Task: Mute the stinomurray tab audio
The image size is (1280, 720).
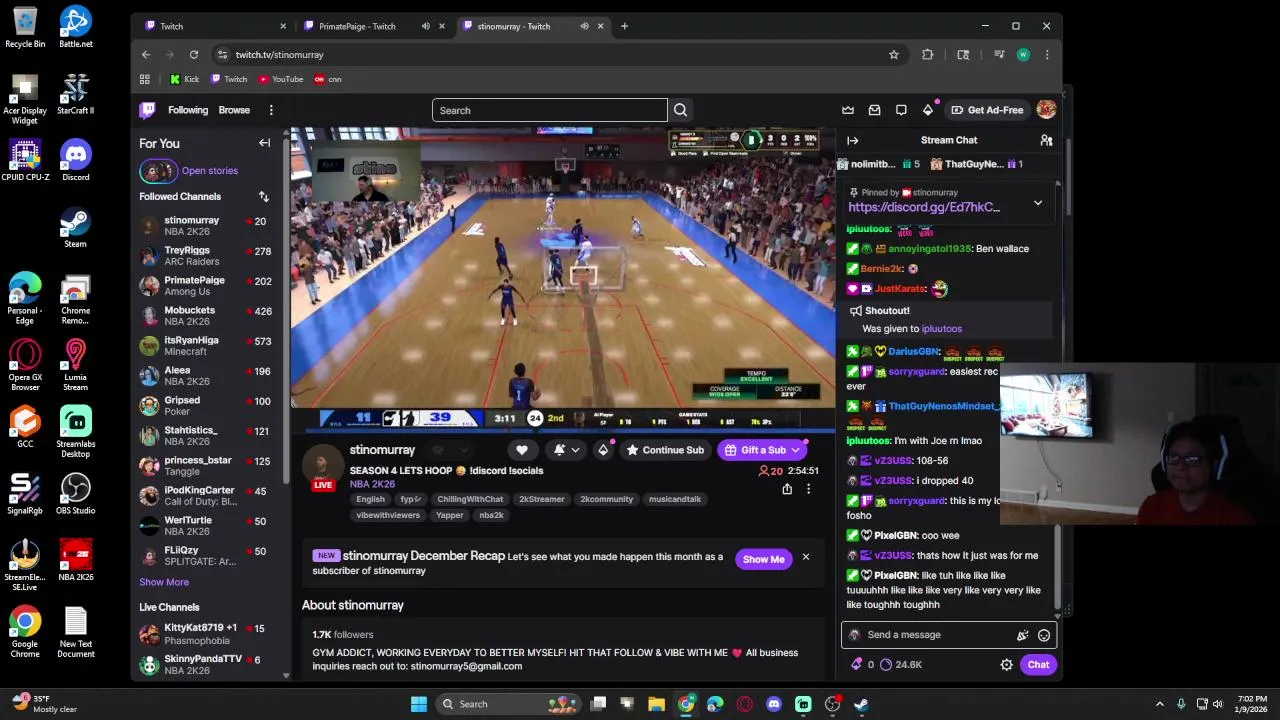Action: point(584,26)
